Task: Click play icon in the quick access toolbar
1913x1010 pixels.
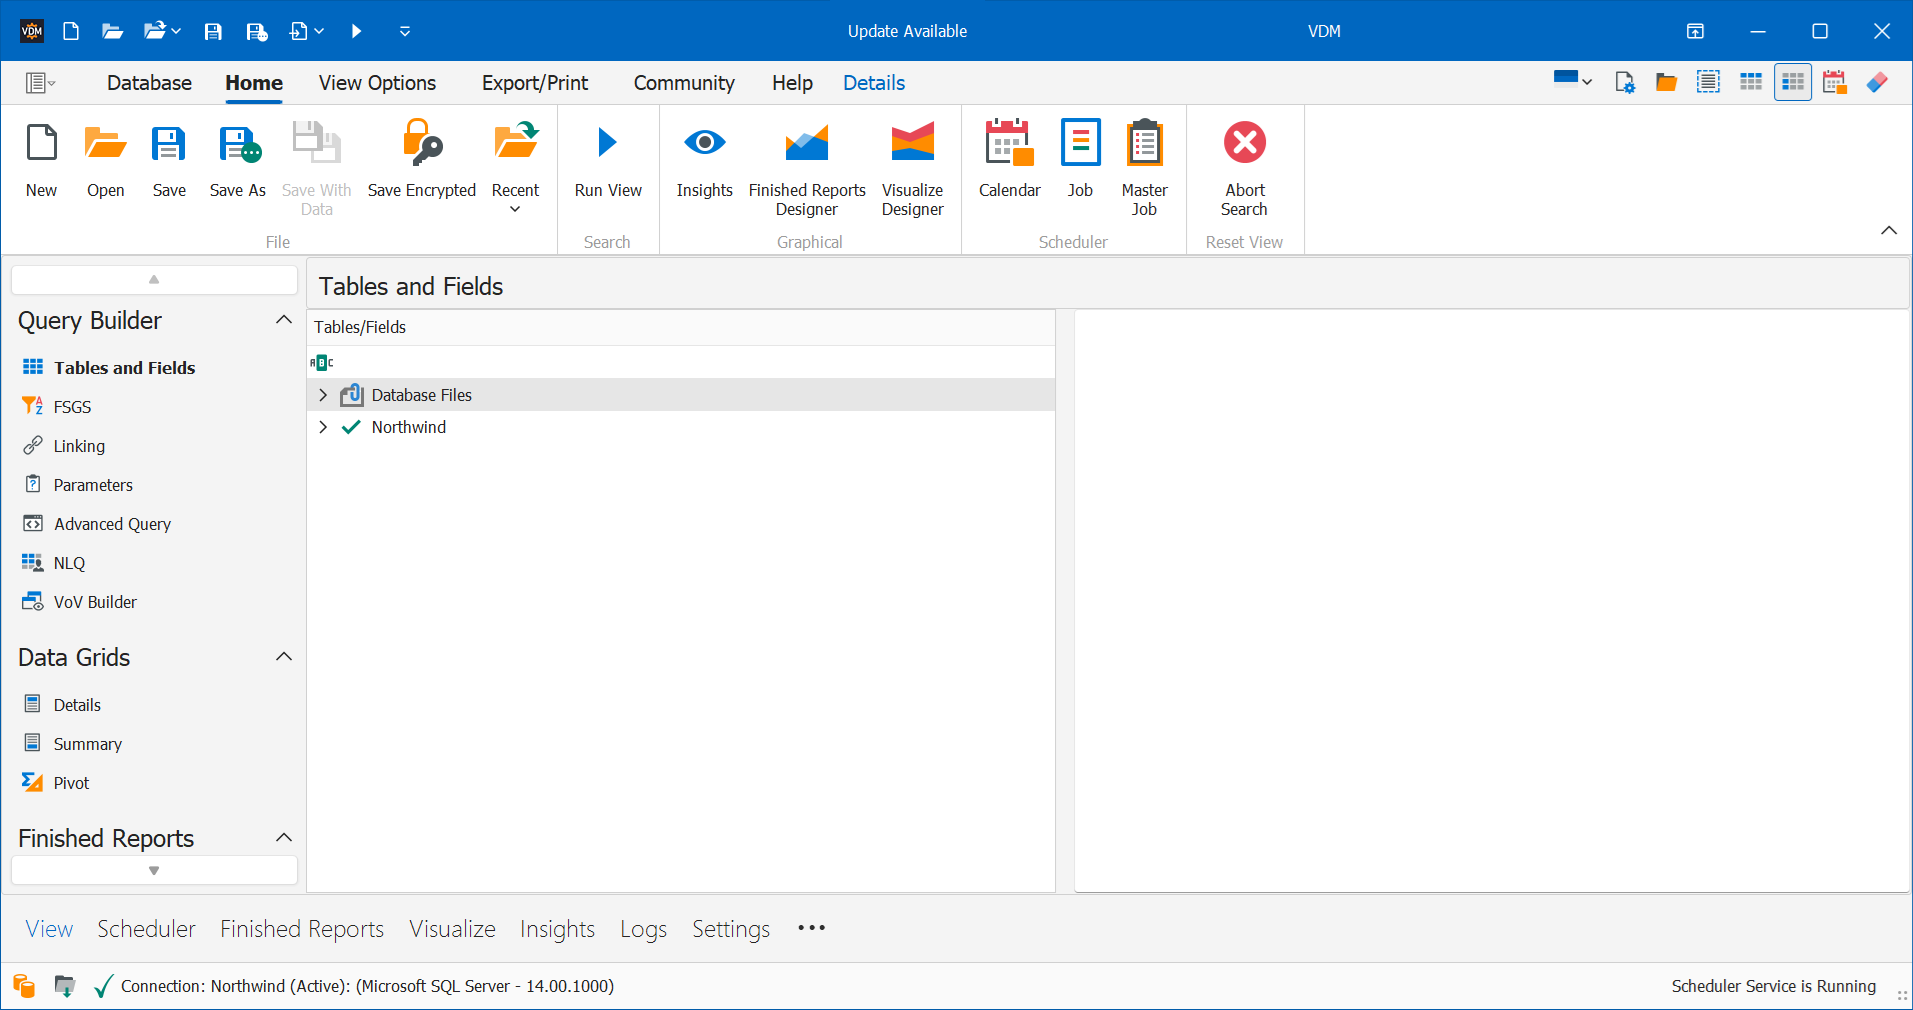Action: coord(357,31)
